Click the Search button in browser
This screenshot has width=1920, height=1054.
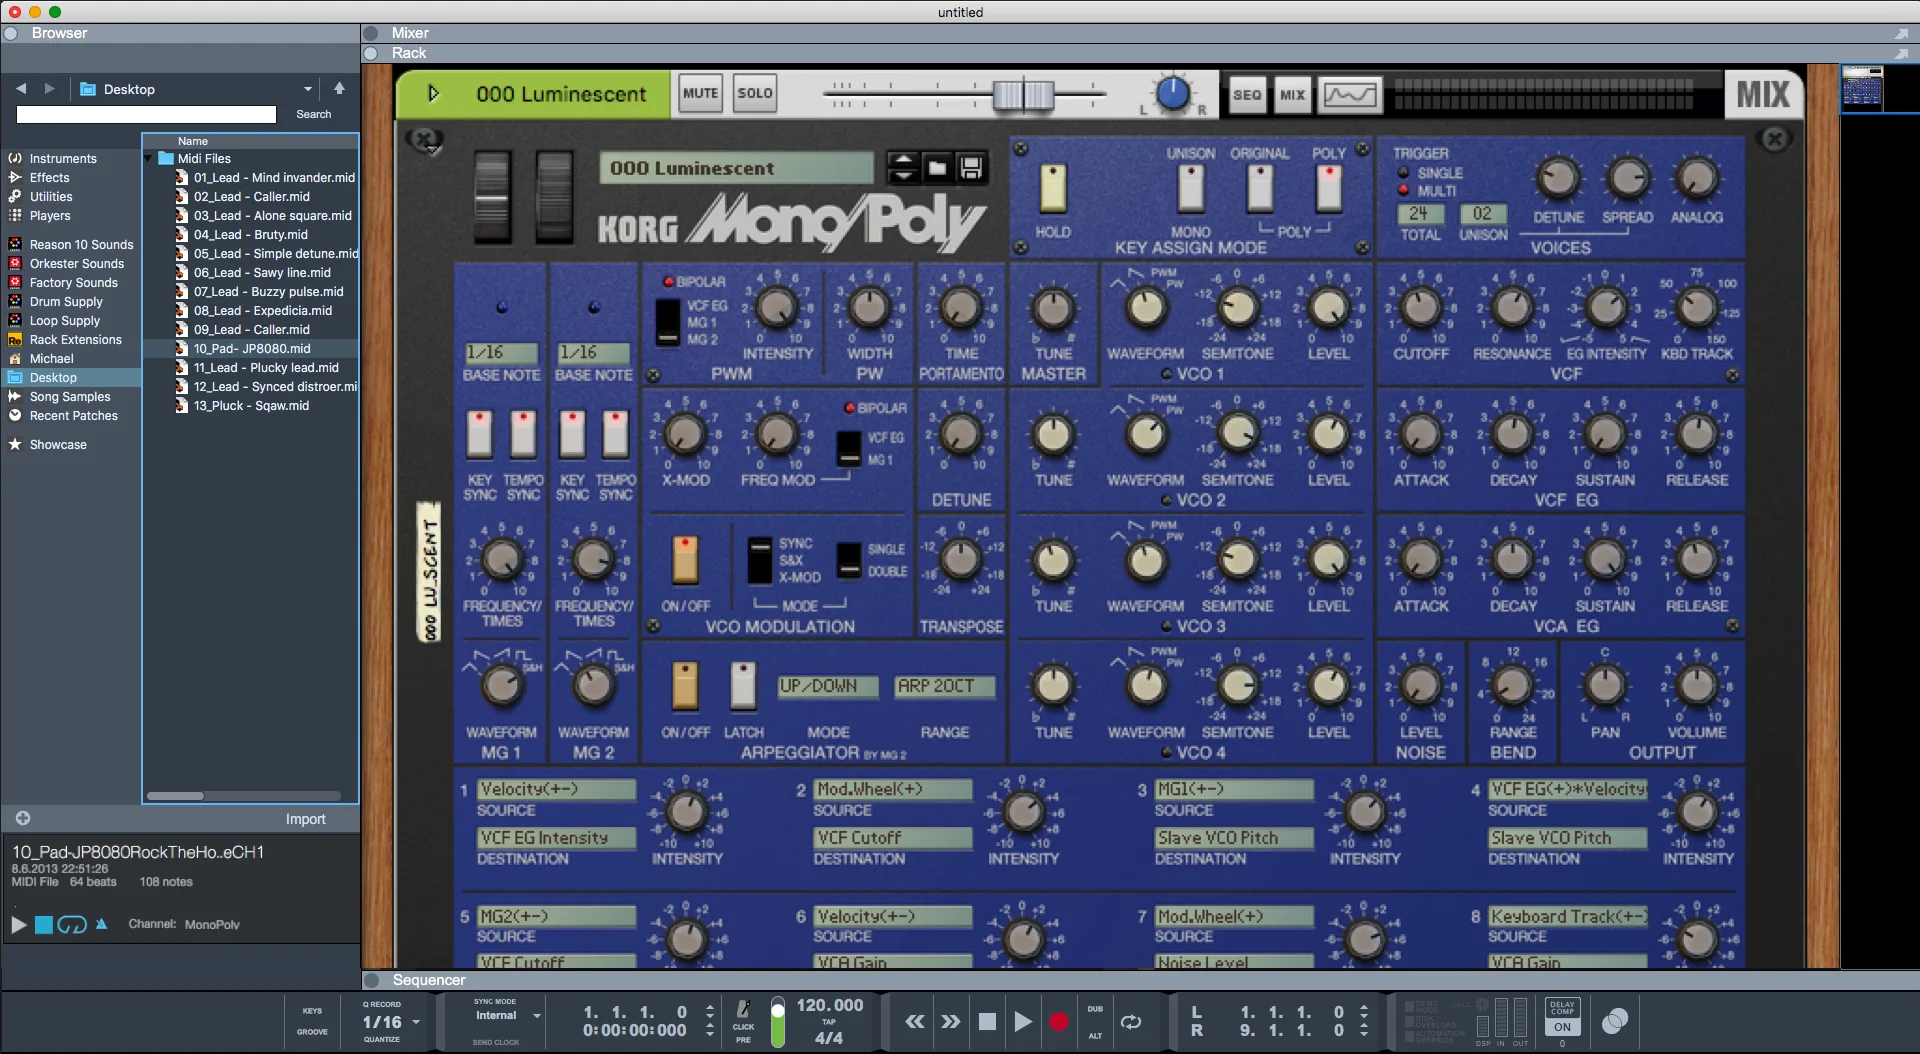coord(313,115)
